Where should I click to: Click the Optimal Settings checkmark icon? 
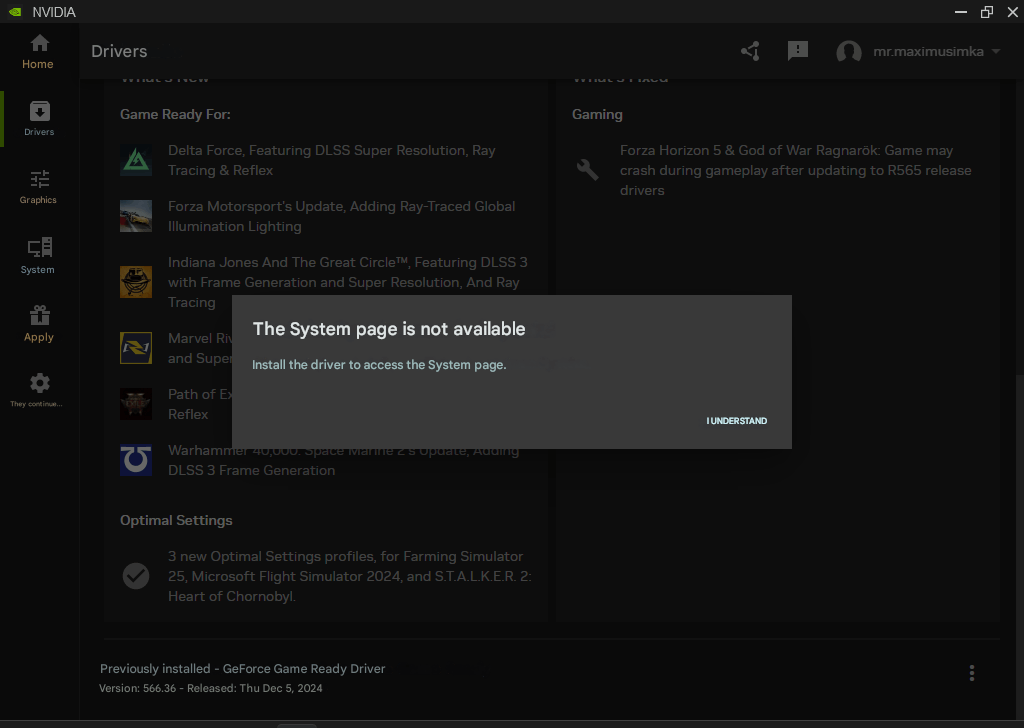(x=136, y=576)
